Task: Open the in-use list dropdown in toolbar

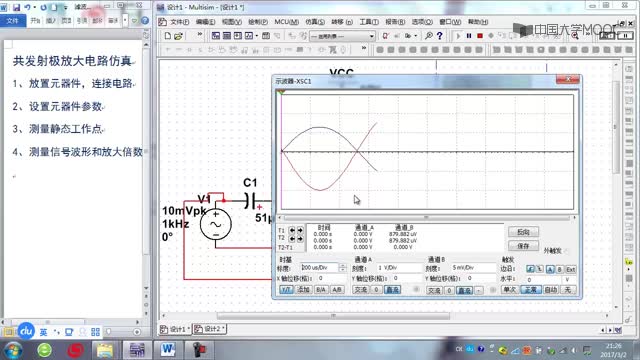Action: pyautogui.click(x=342, y=36)
